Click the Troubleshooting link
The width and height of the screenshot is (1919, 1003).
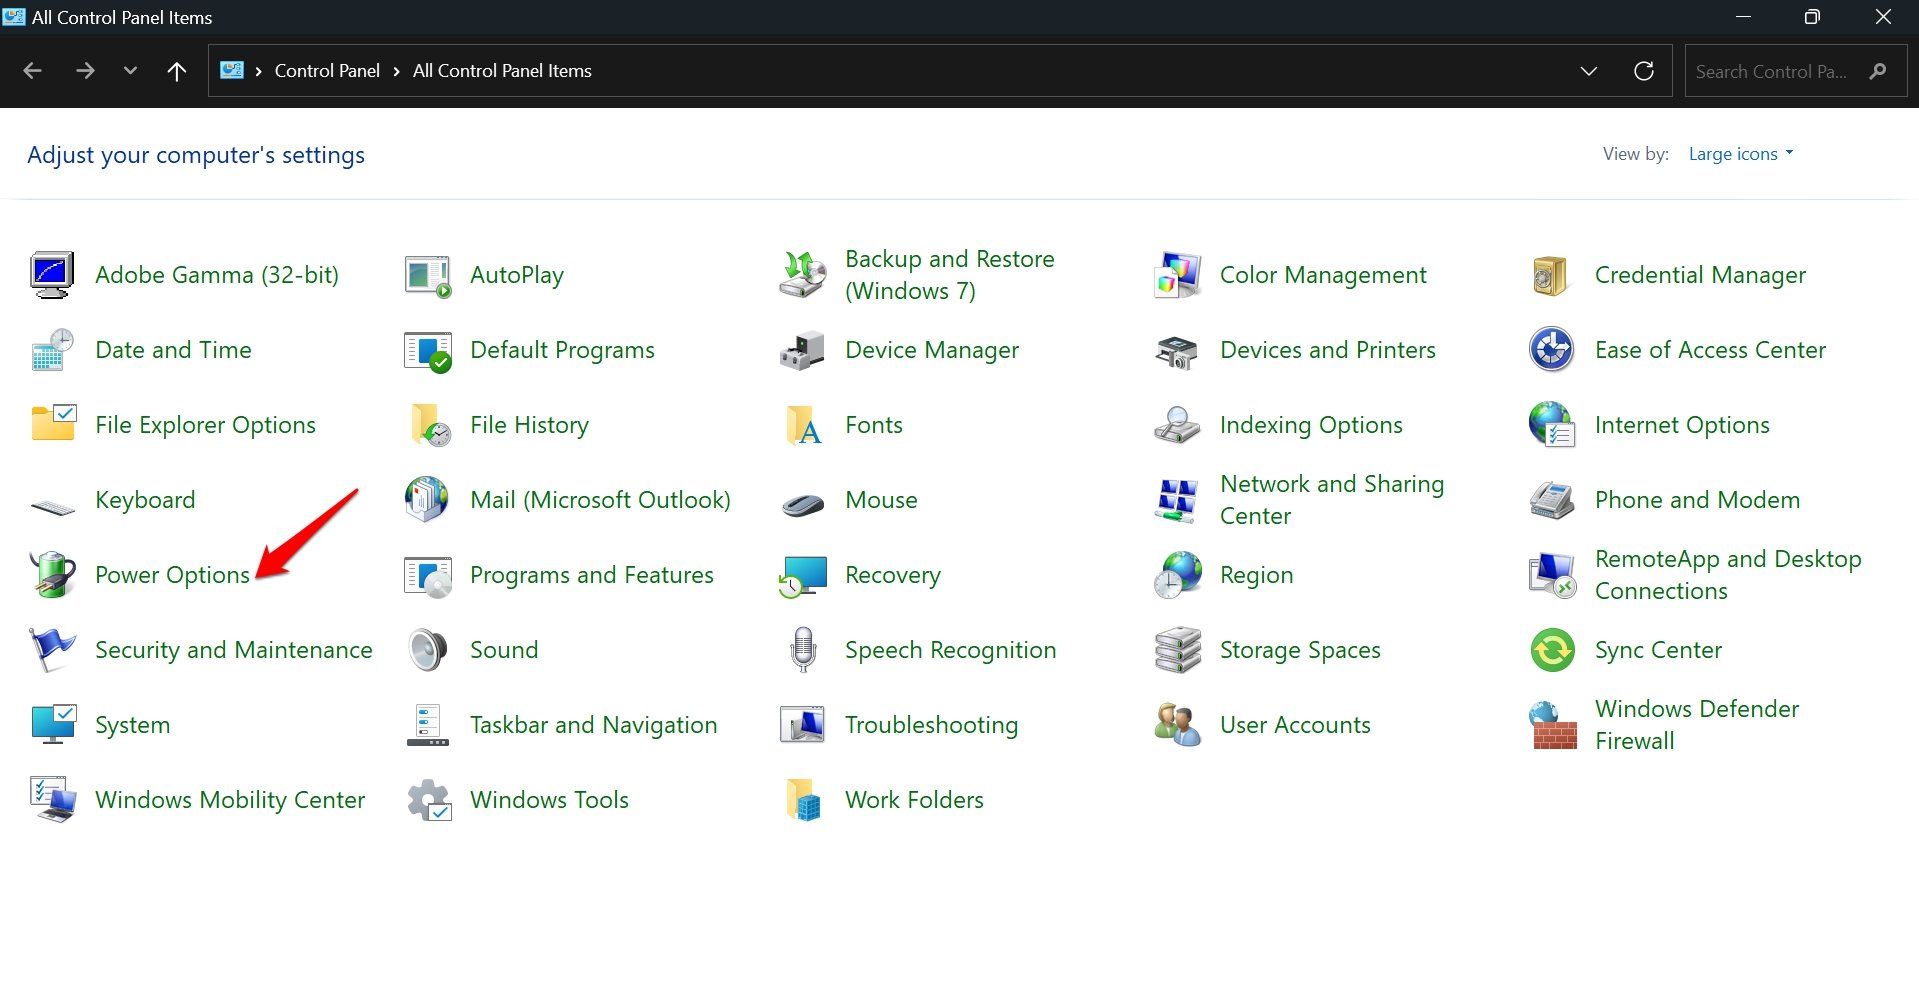click(932, 725)
